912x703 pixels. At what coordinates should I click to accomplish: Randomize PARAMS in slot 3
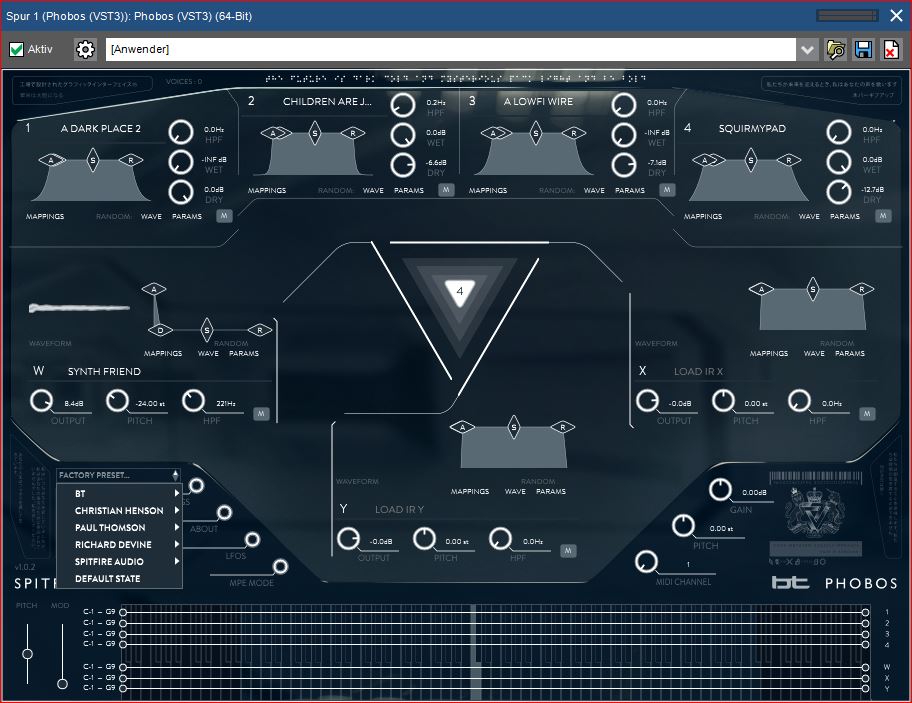click(x=630, y=190)
